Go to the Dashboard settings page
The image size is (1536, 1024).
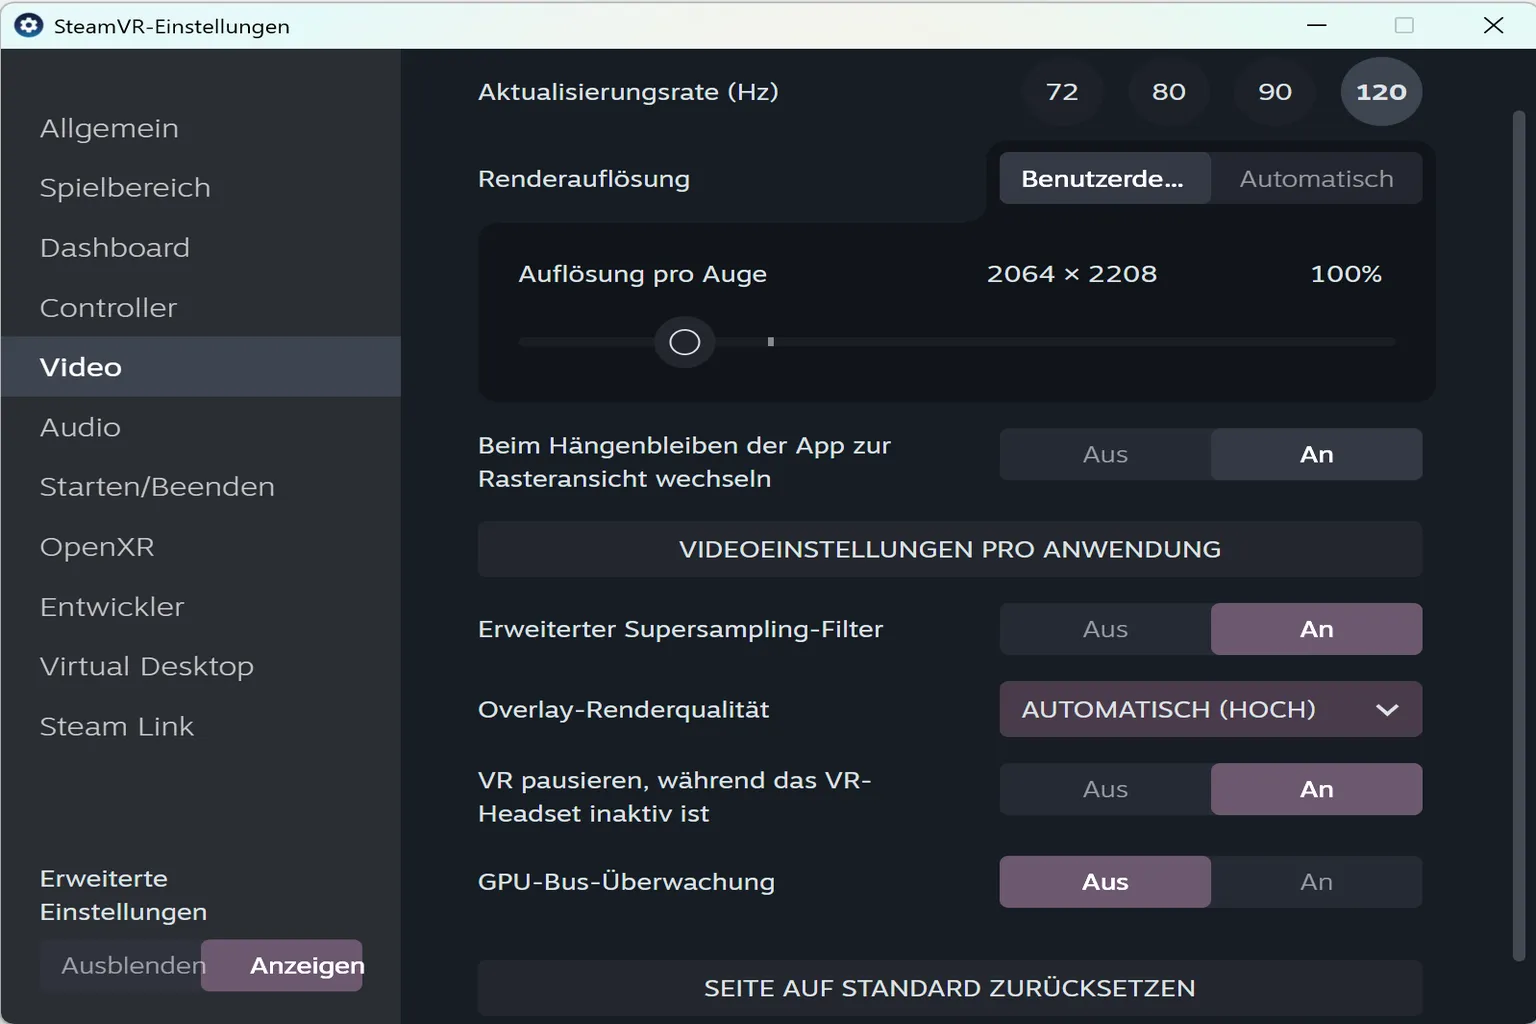(x=200, y=248)
